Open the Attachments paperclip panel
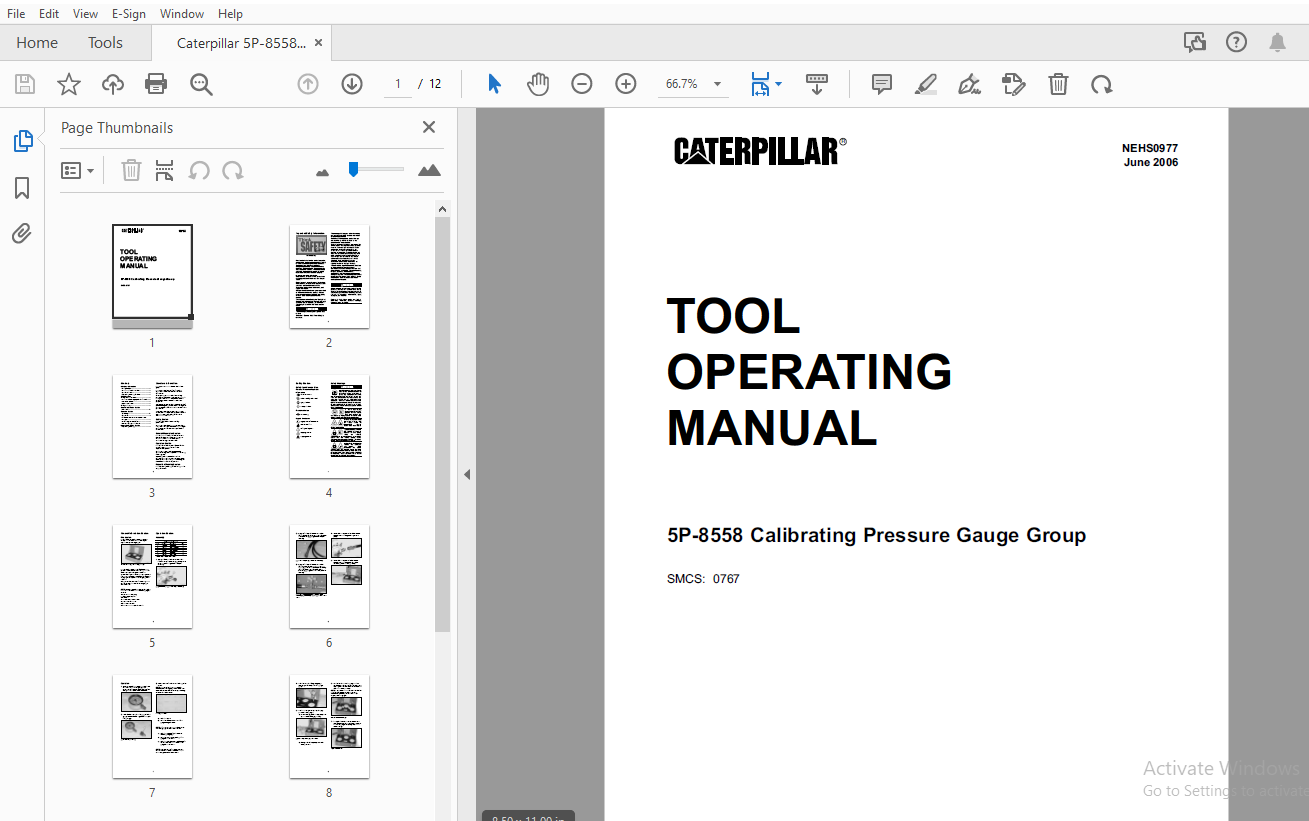The width and height of the screenshot is (1309, 821). pos(22,234)
